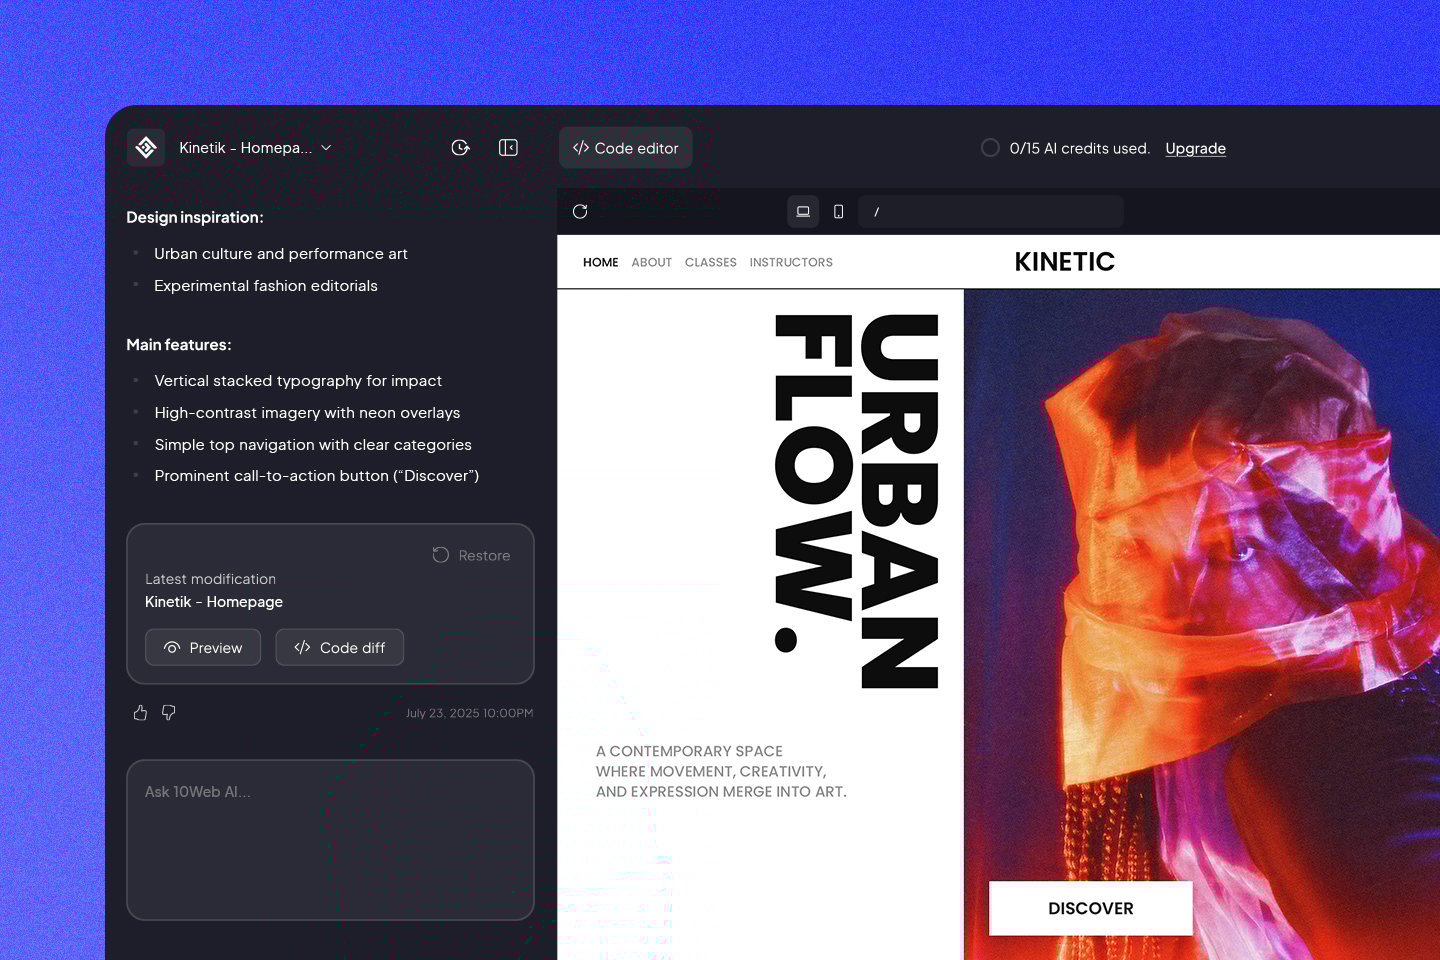The width and height of the screenshot is (1440, 960).
Task: Open the Code editor
Action: 625,148
